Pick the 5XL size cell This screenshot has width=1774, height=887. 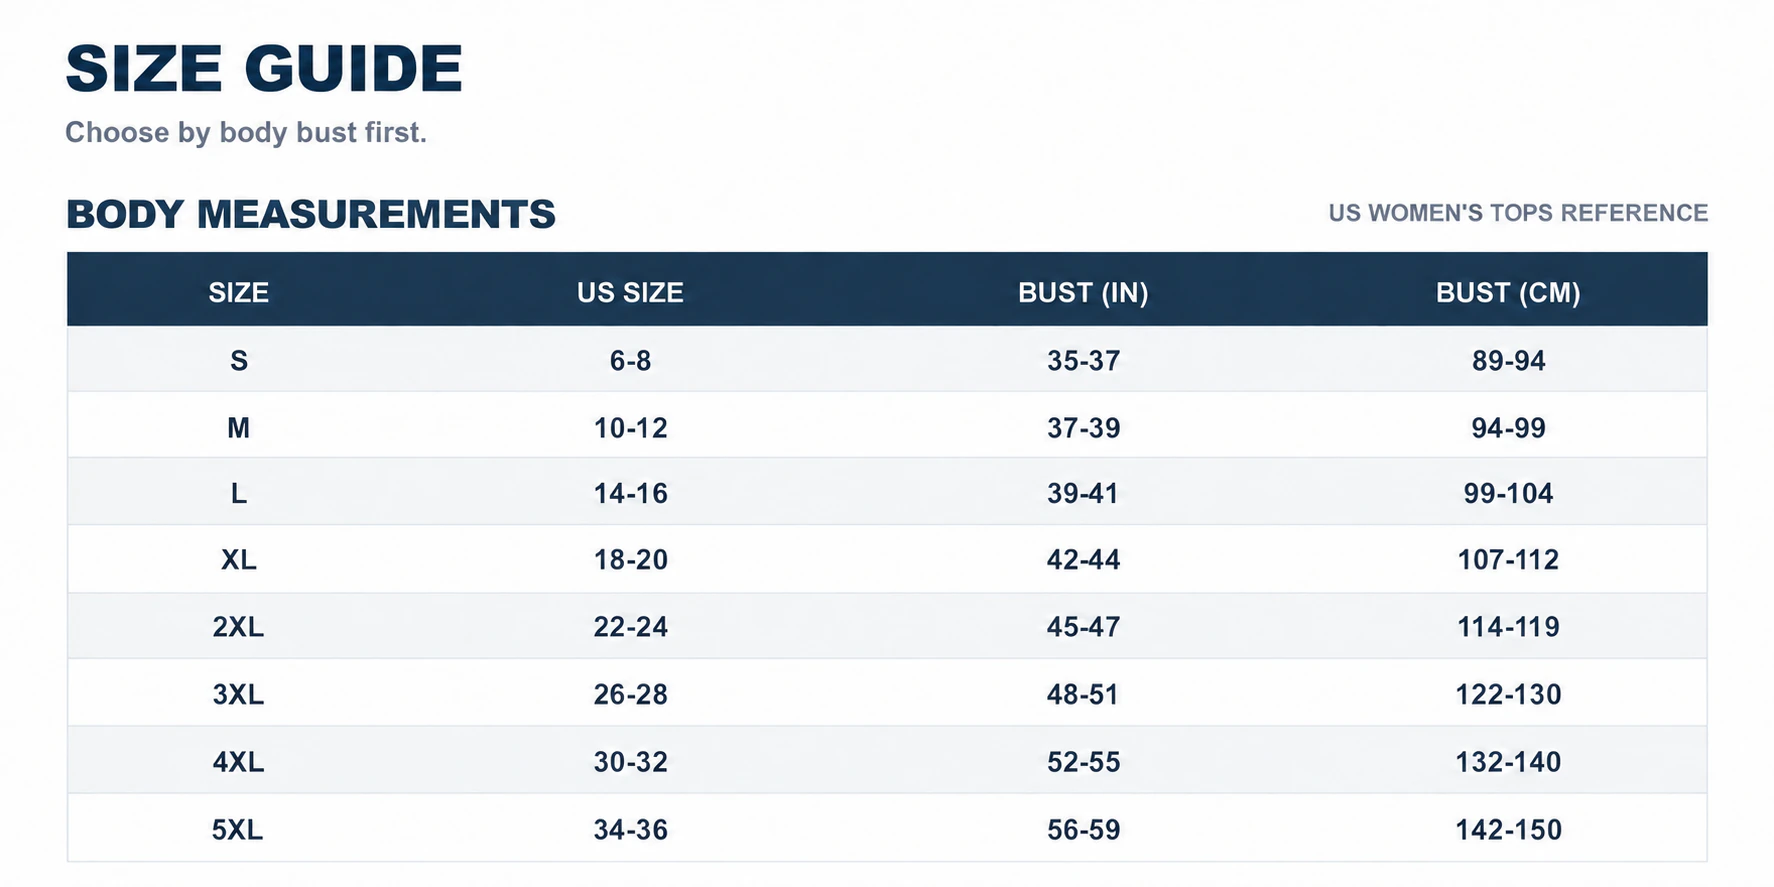coord(238,829)
